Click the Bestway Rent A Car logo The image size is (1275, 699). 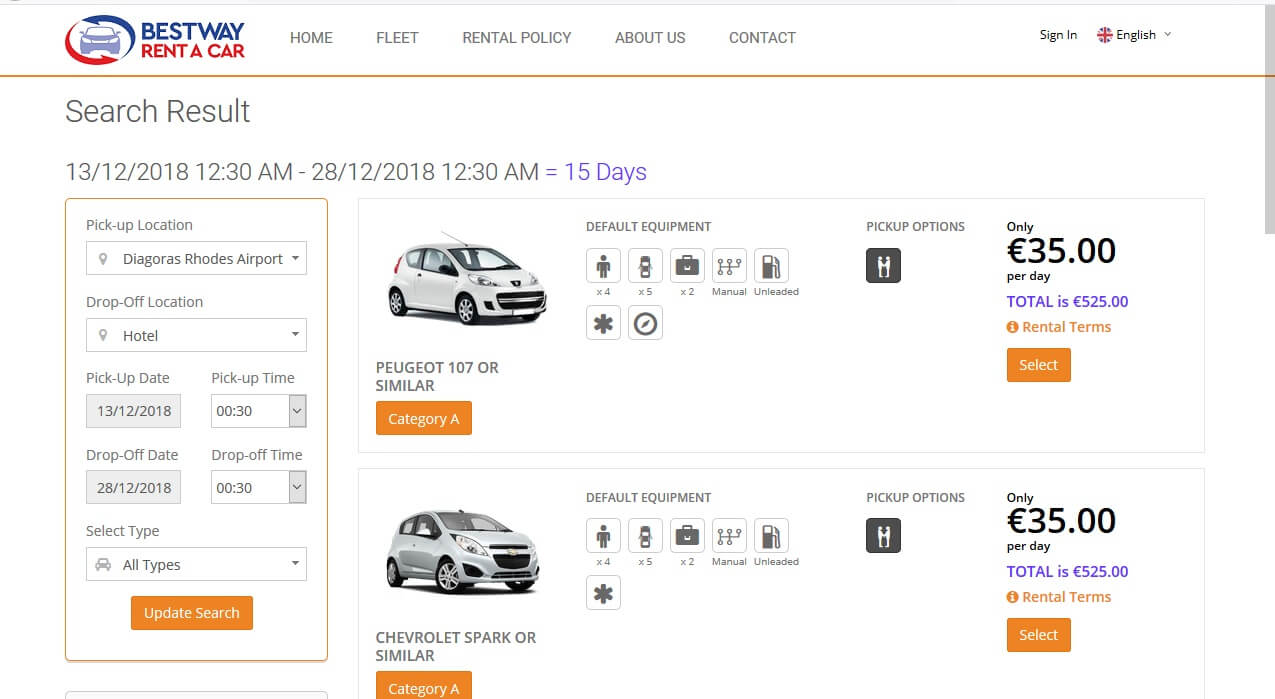click(x=155, y=38)
